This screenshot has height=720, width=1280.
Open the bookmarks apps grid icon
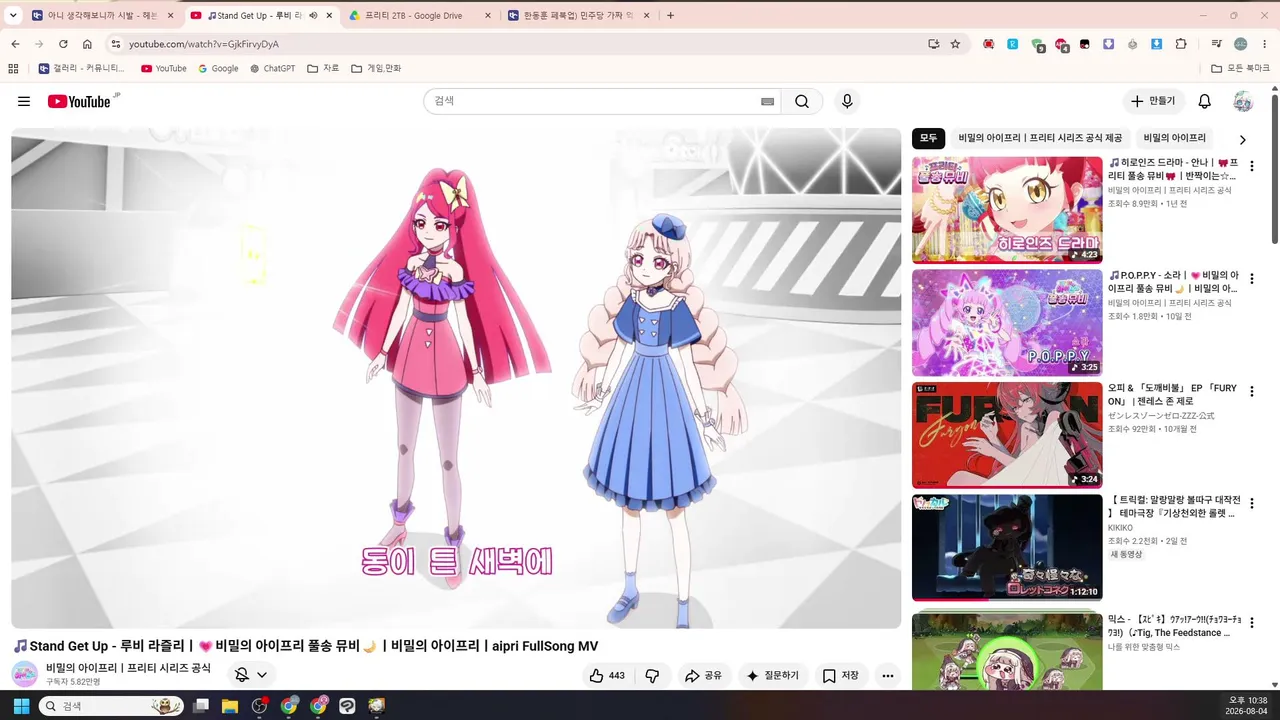click(x=13, y=69)
